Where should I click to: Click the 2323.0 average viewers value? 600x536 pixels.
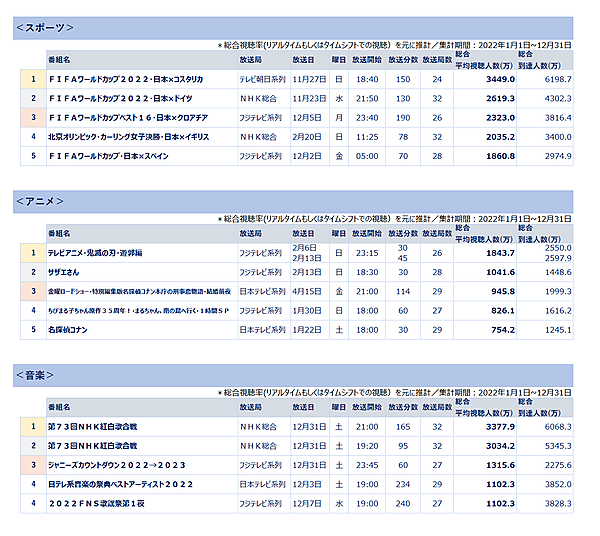click(x=501, y=118)
